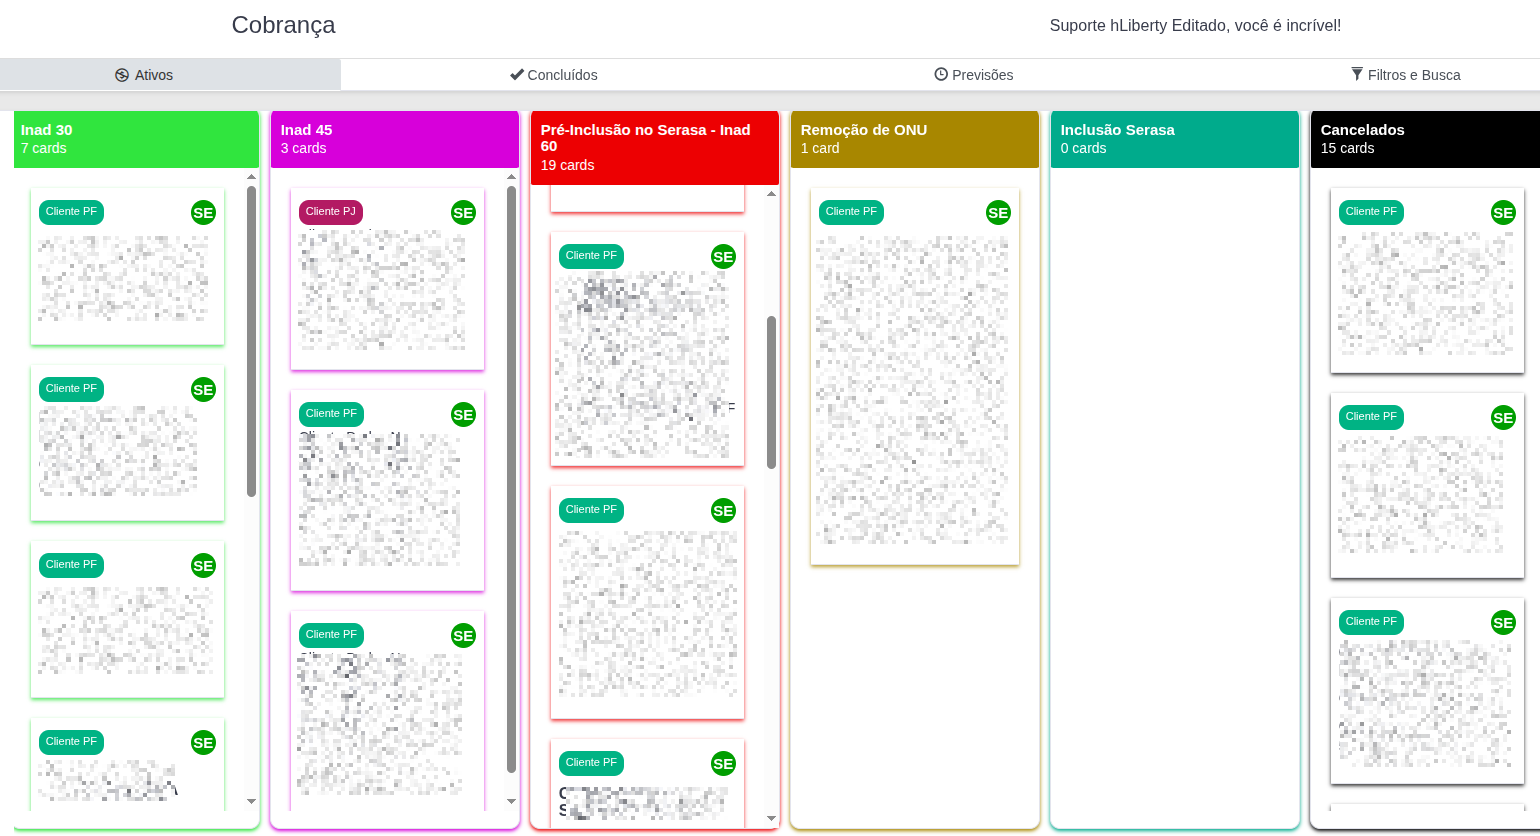
Task: Open the Previsões tab
Action: 974,75
